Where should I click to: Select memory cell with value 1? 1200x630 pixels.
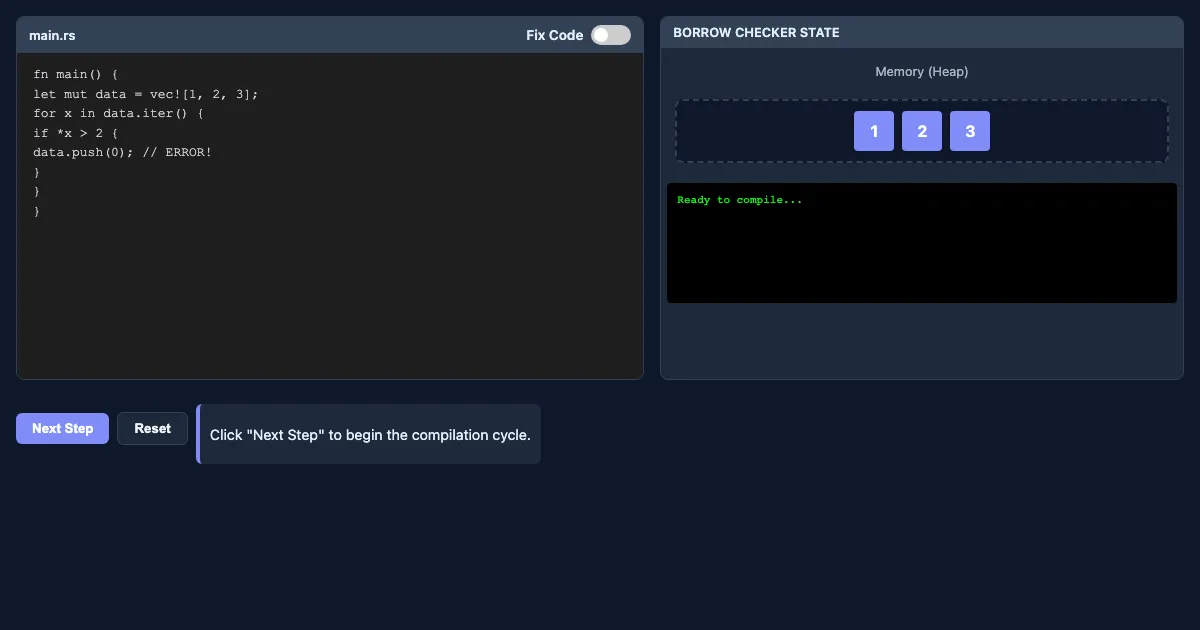click(x=874, y=131)
